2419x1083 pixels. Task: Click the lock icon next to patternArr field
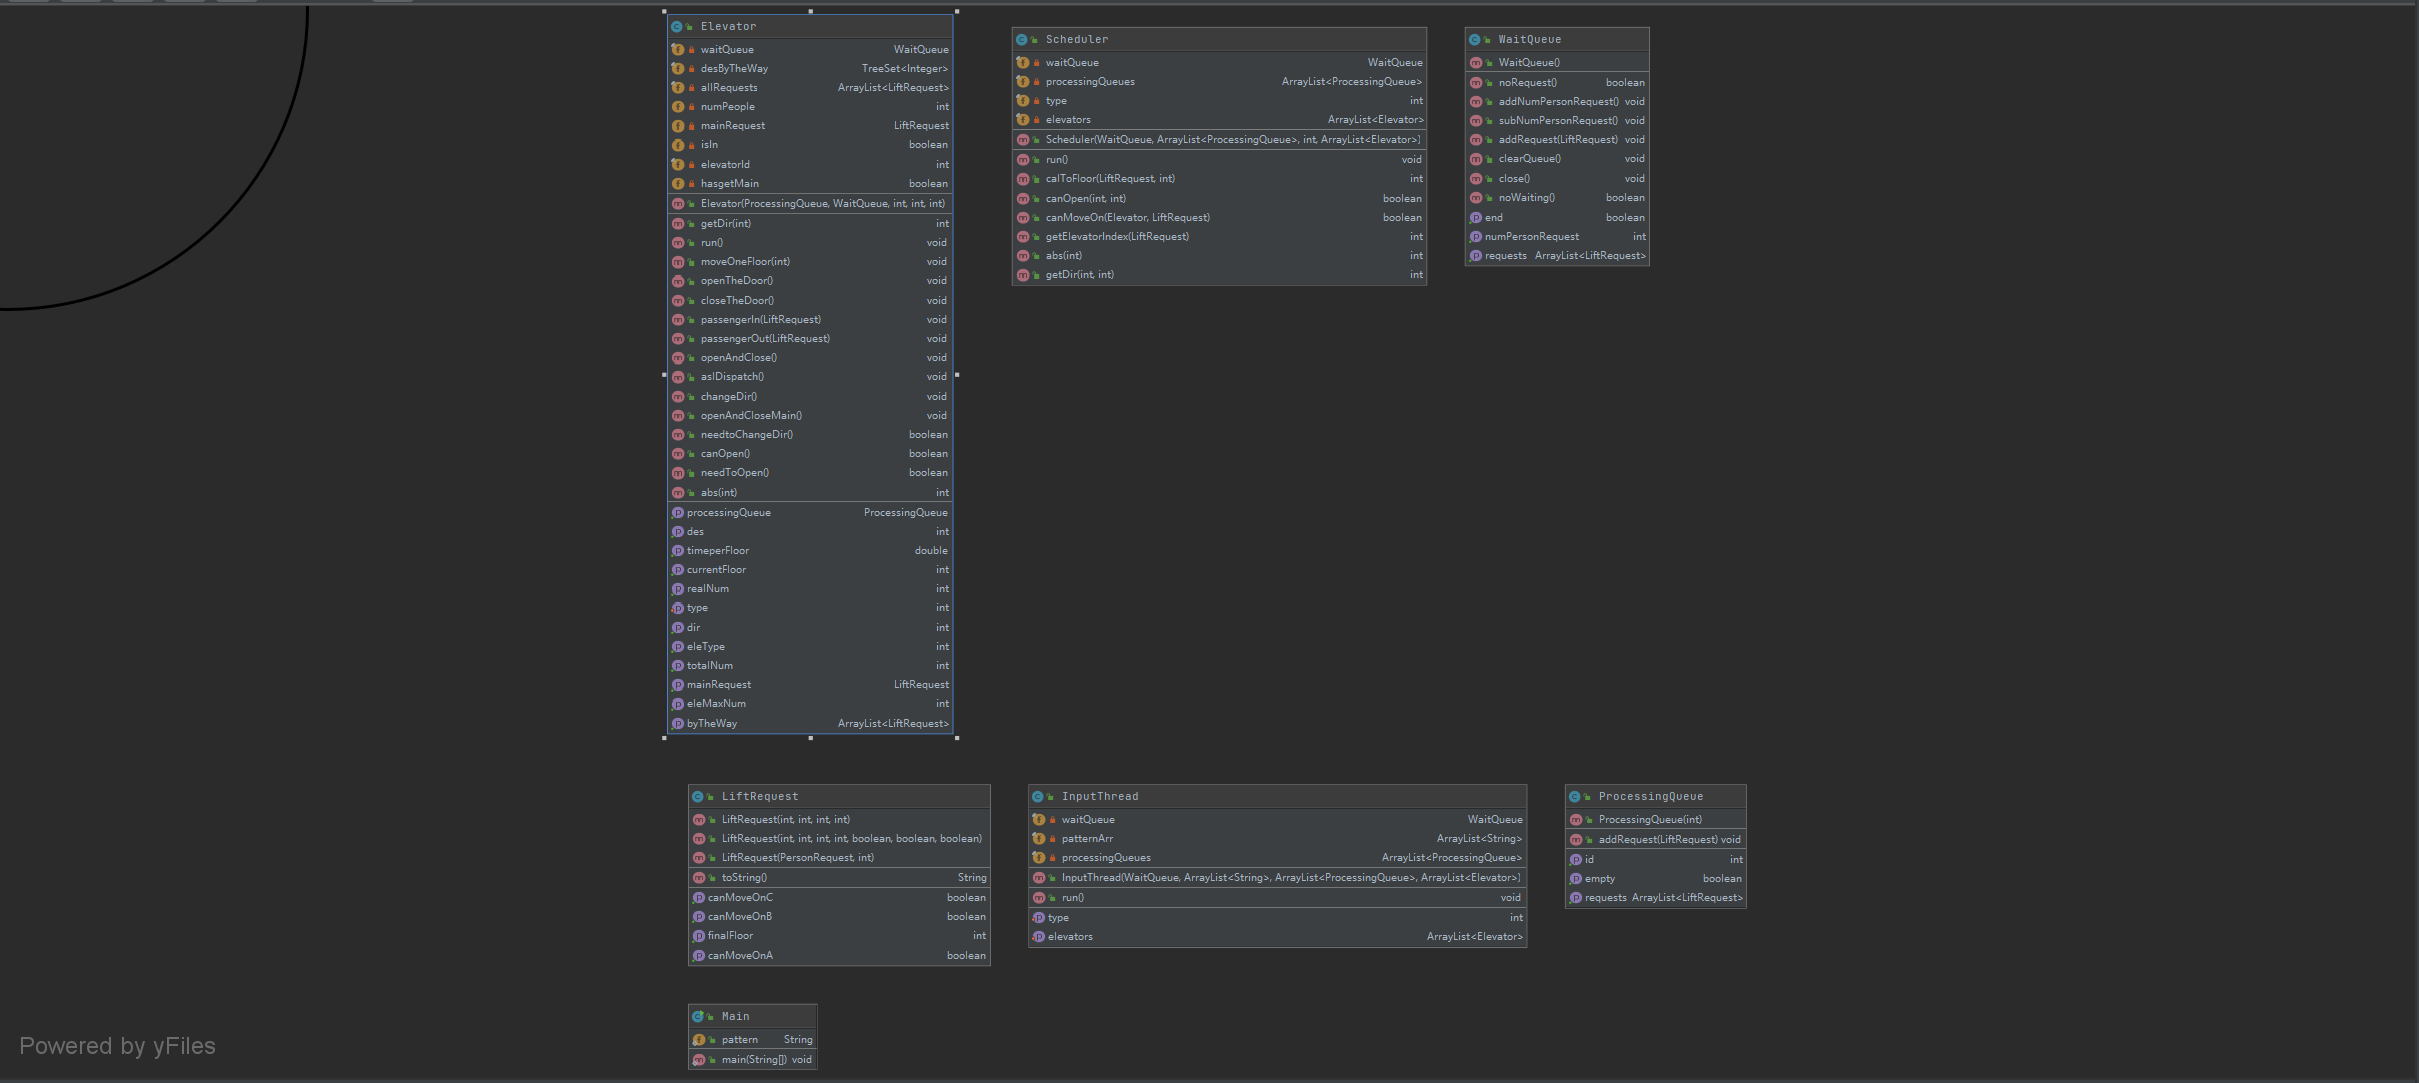pos(1053,839)
